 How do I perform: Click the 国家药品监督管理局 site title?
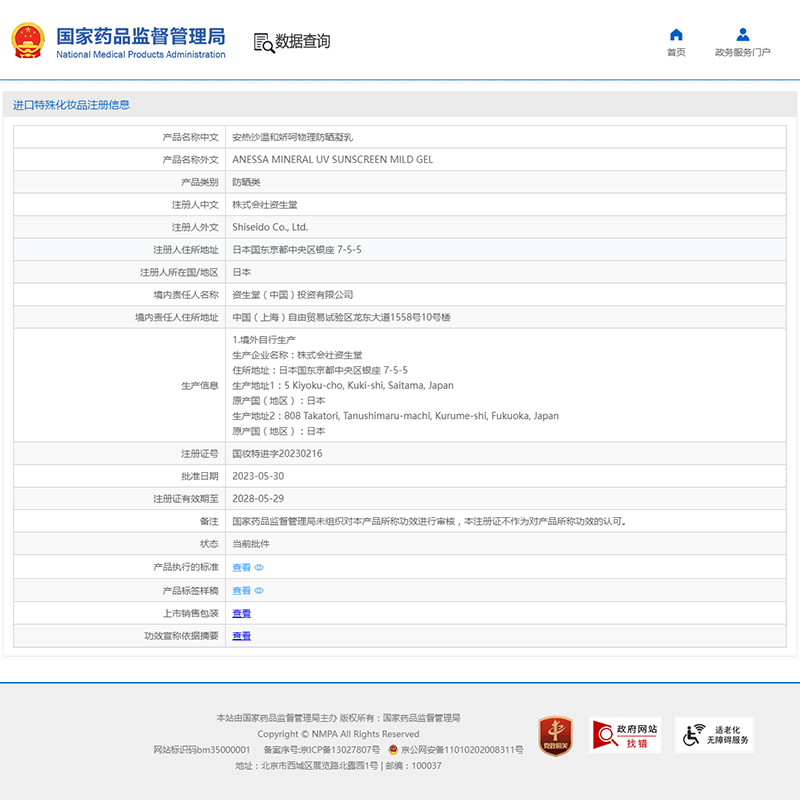(x=140, y=36)
